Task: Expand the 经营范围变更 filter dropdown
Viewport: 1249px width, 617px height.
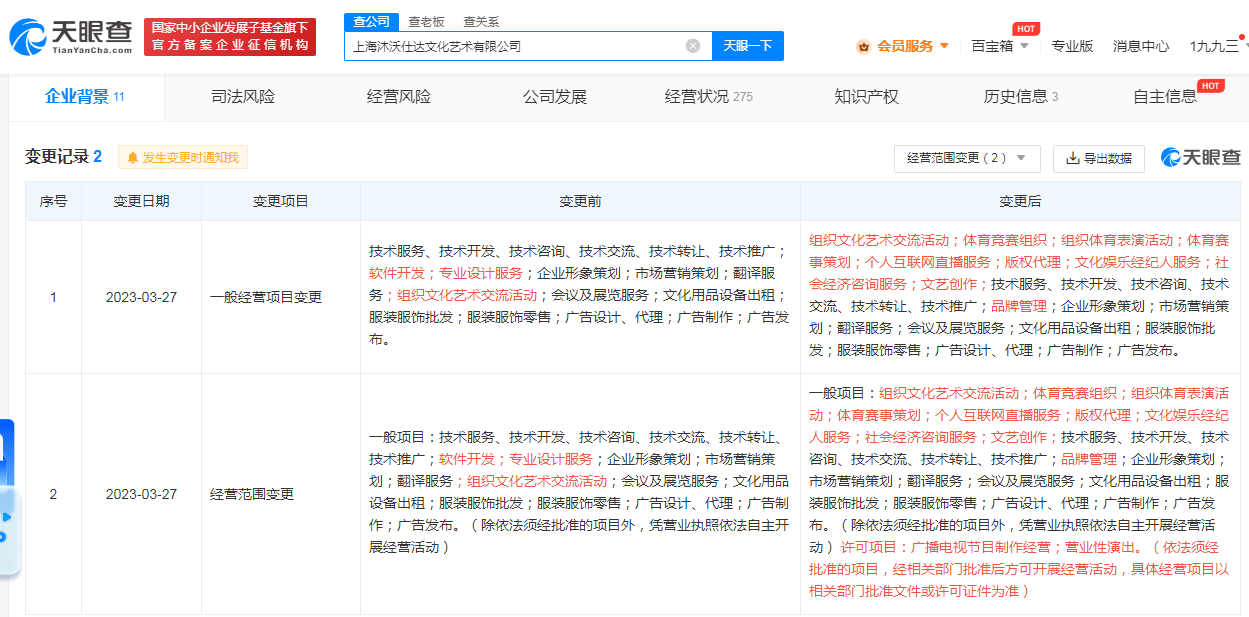Action: [1021, 158]
